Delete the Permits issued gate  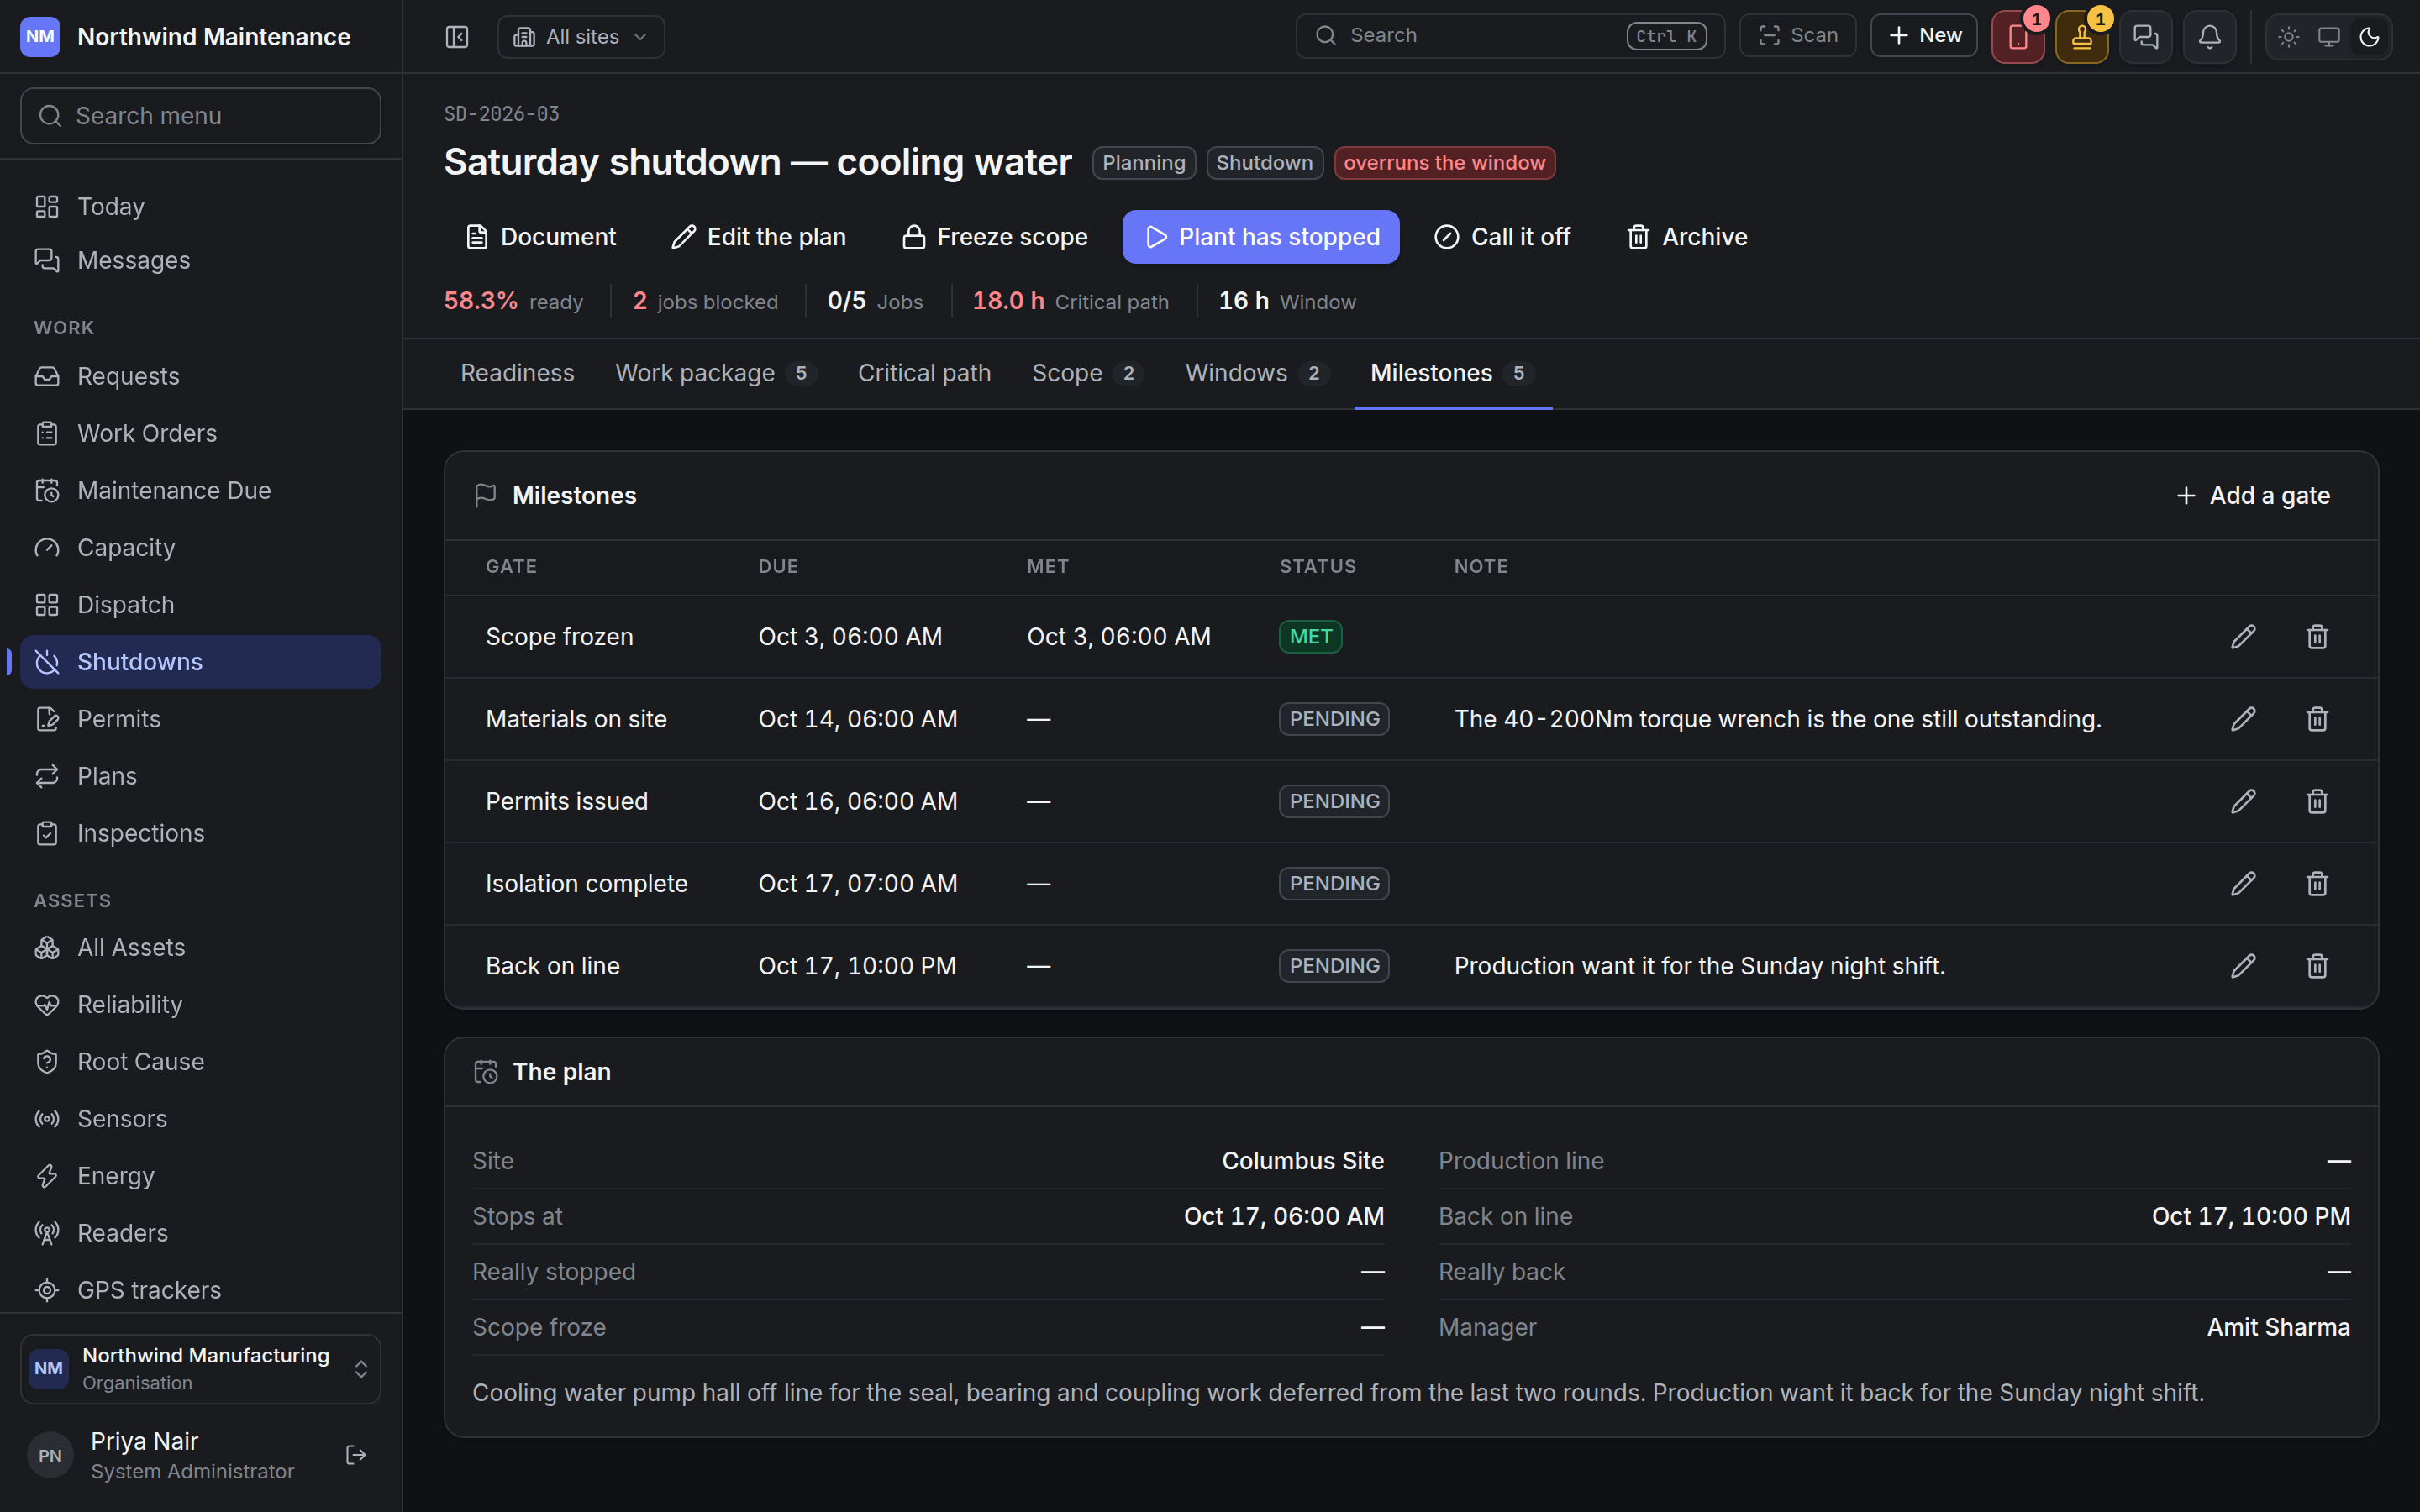point(2317,801)
